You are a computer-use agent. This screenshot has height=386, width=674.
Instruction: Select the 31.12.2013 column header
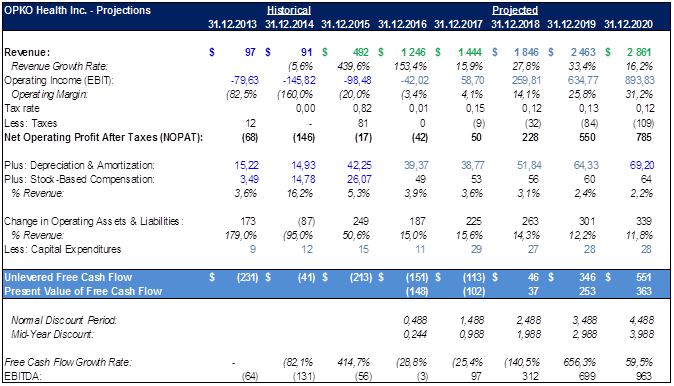(232, 24)
